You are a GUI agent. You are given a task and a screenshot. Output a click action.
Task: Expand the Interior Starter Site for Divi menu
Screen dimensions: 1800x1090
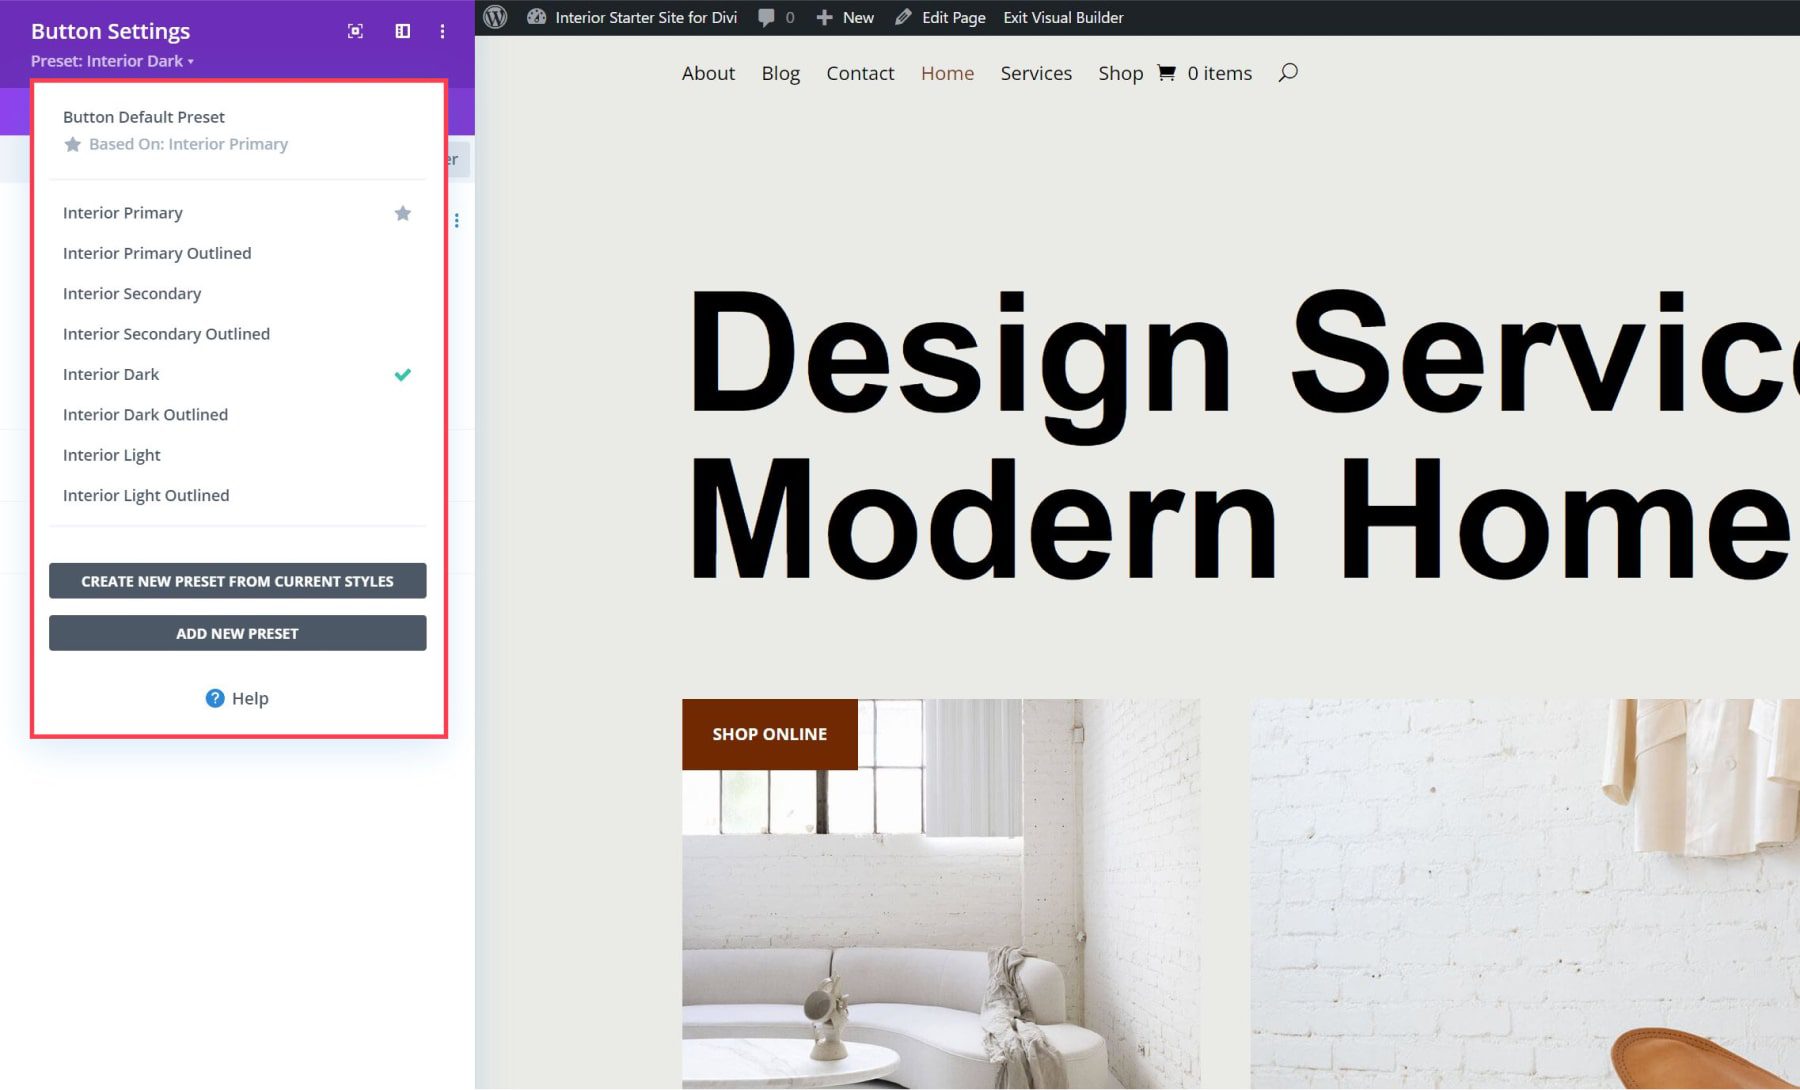coord(631,17)
